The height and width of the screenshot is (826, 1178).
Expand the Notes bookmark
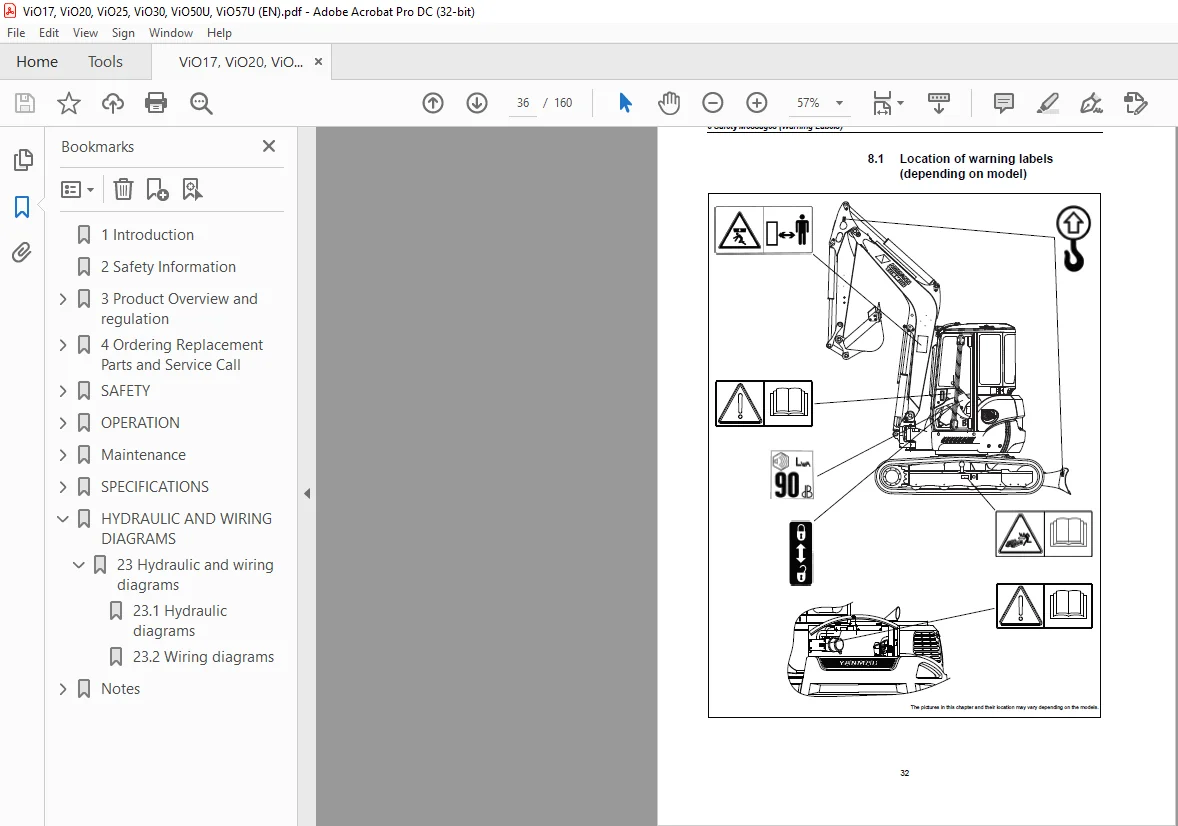(63, 689)
